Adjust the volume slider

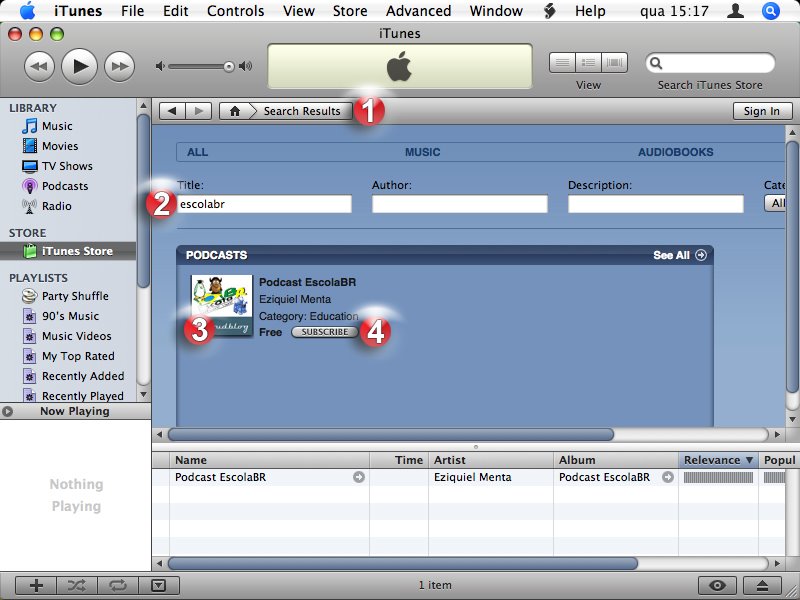pyautogui.click(x=201, y=66)
